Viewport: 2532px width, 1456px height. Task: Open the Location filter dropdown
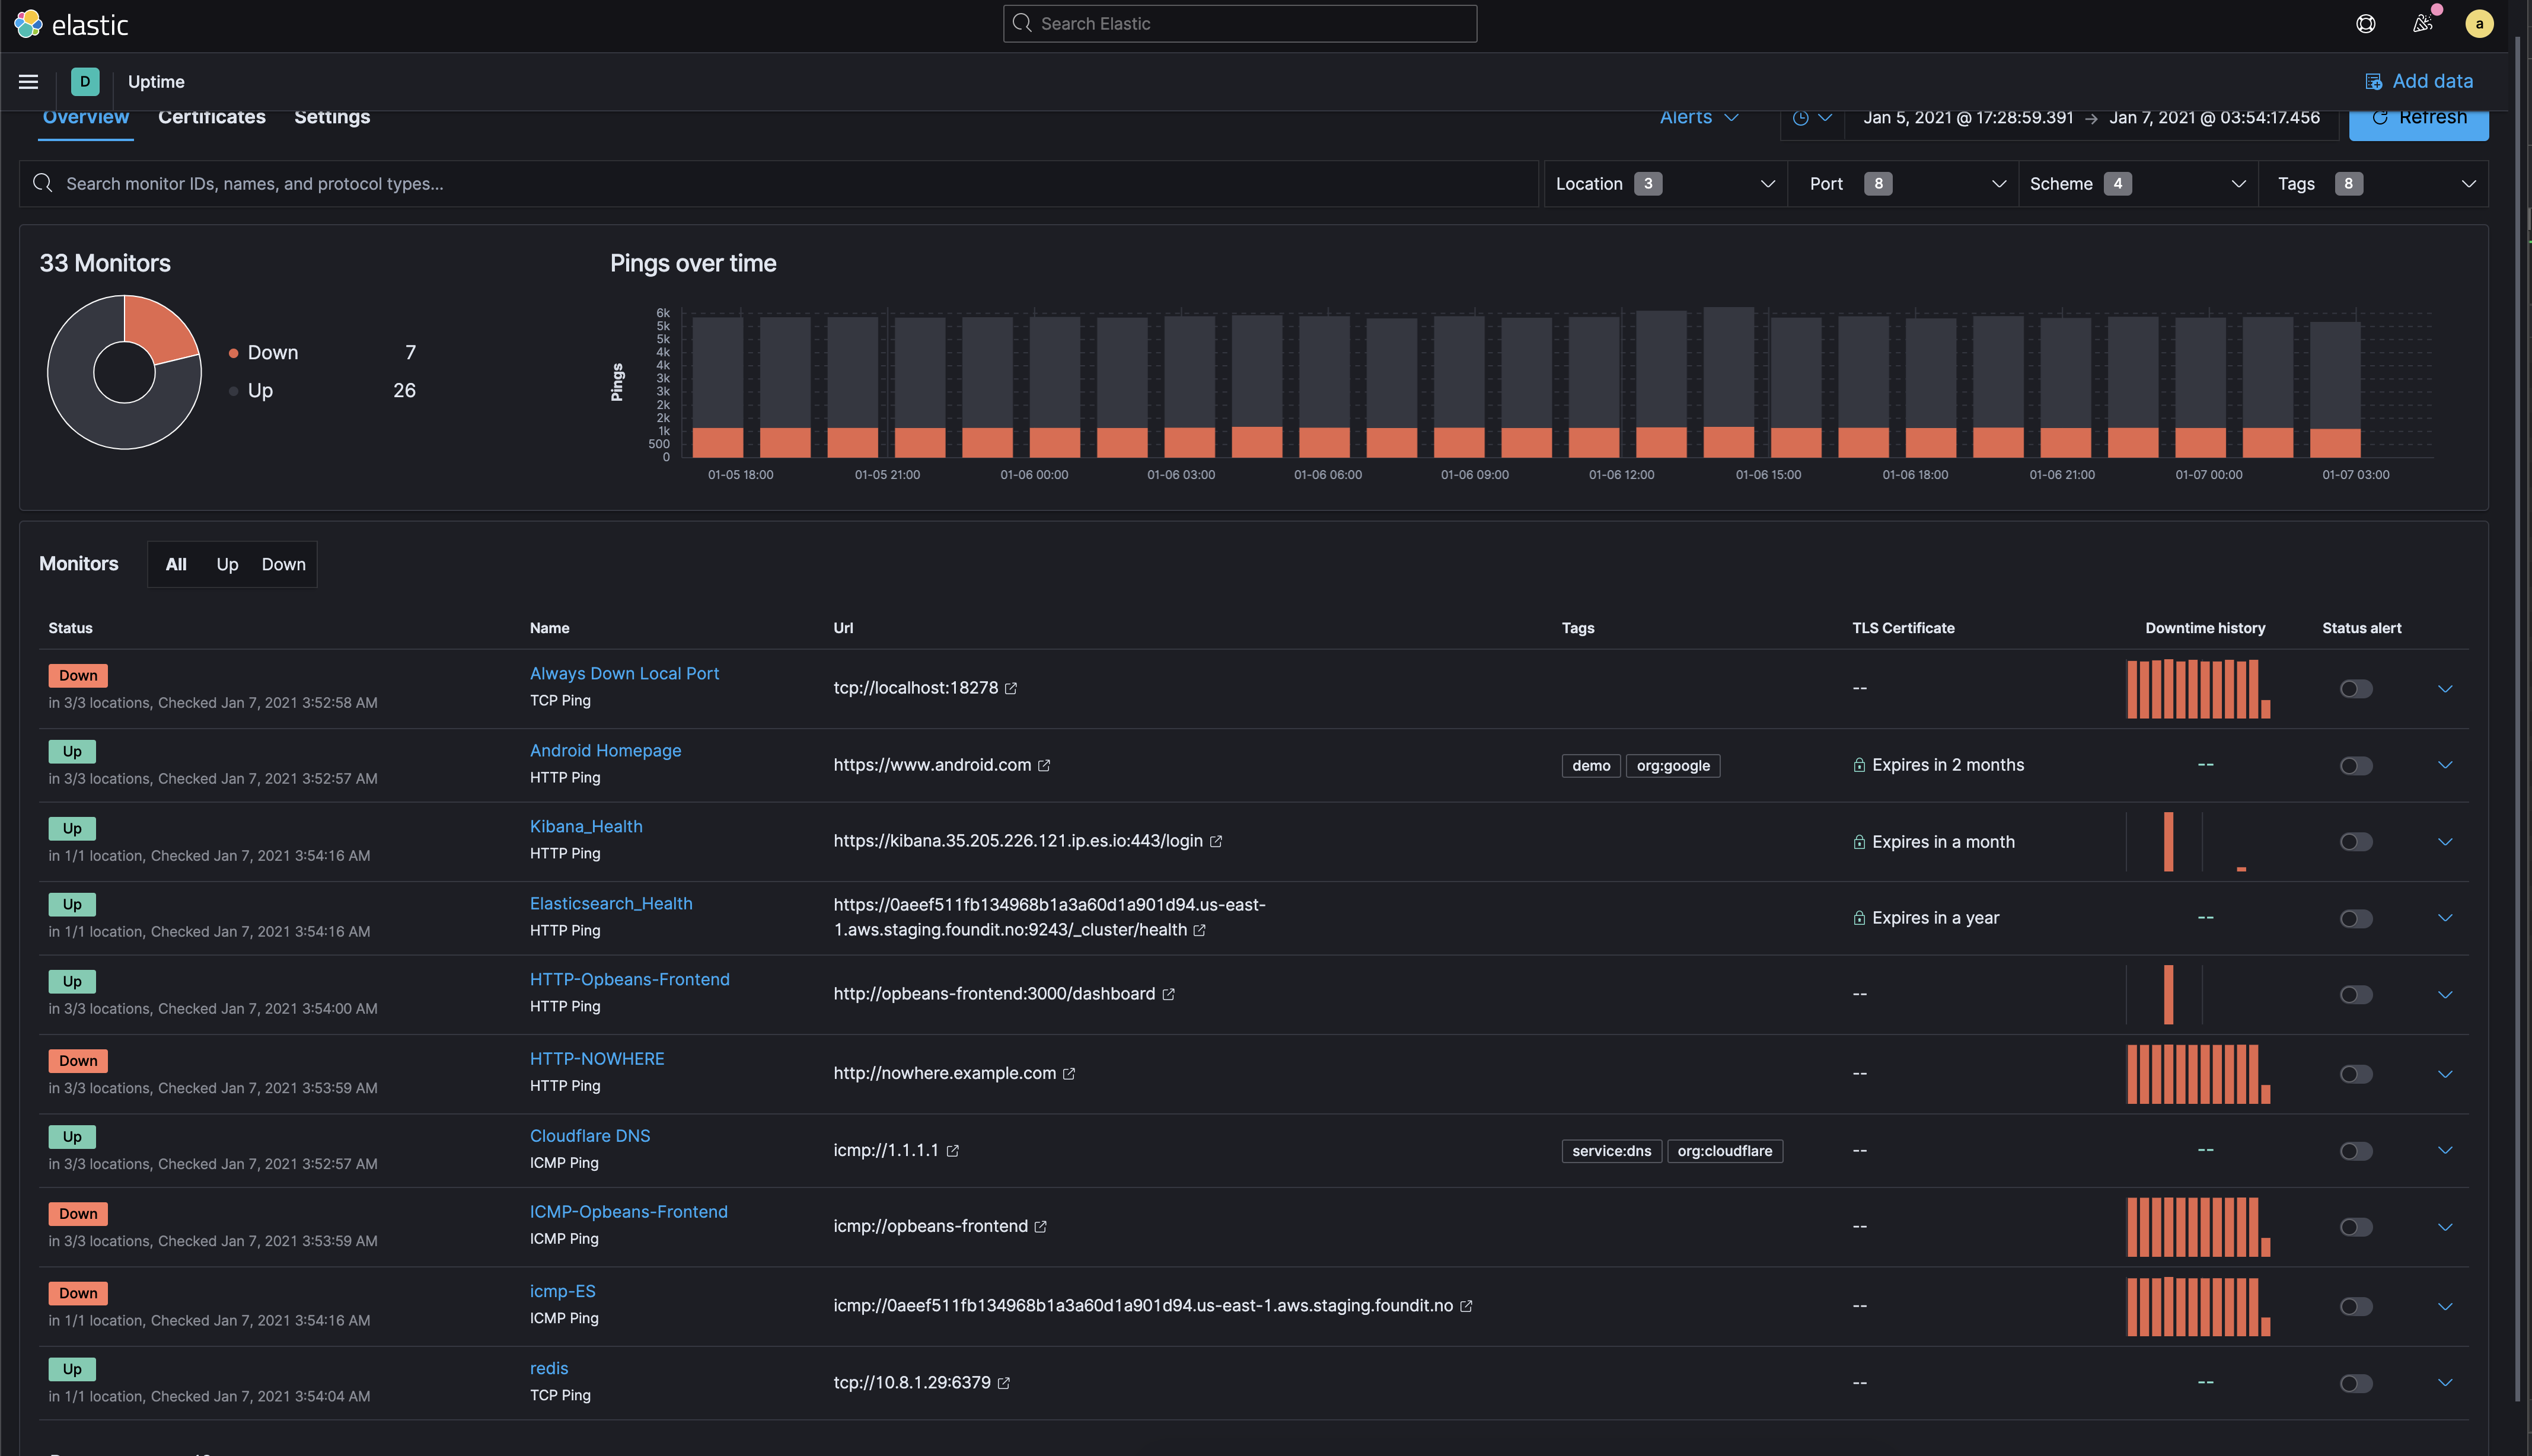point(1665,184)
